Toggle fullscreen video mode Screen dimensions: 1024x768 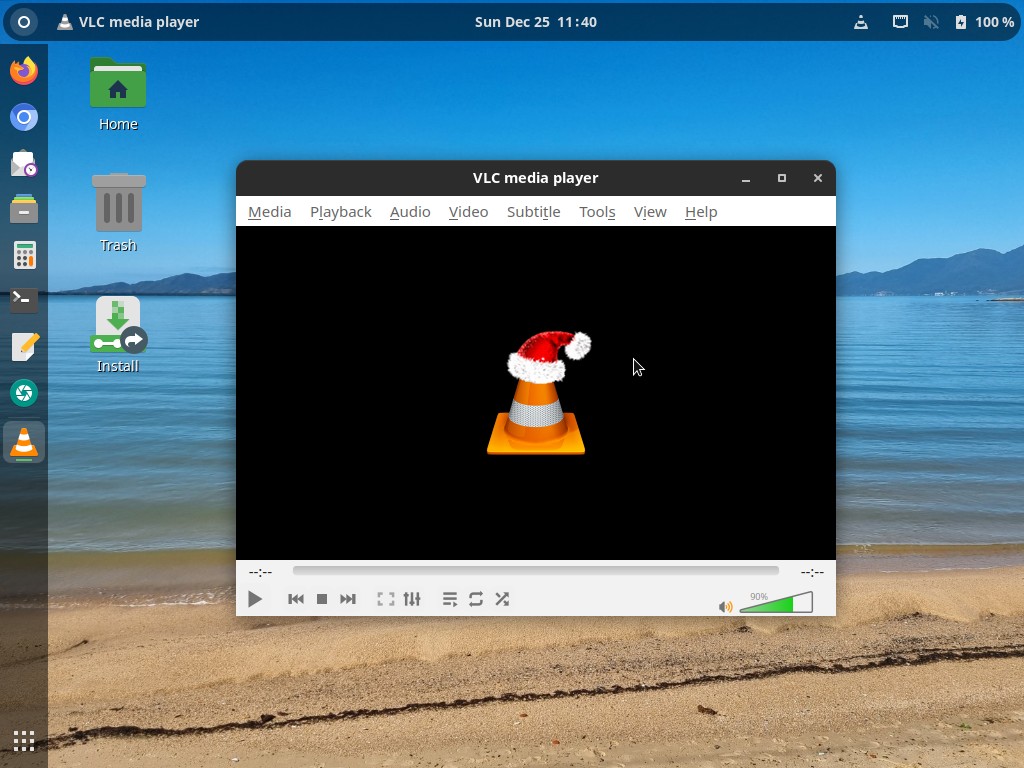(386, 599)
